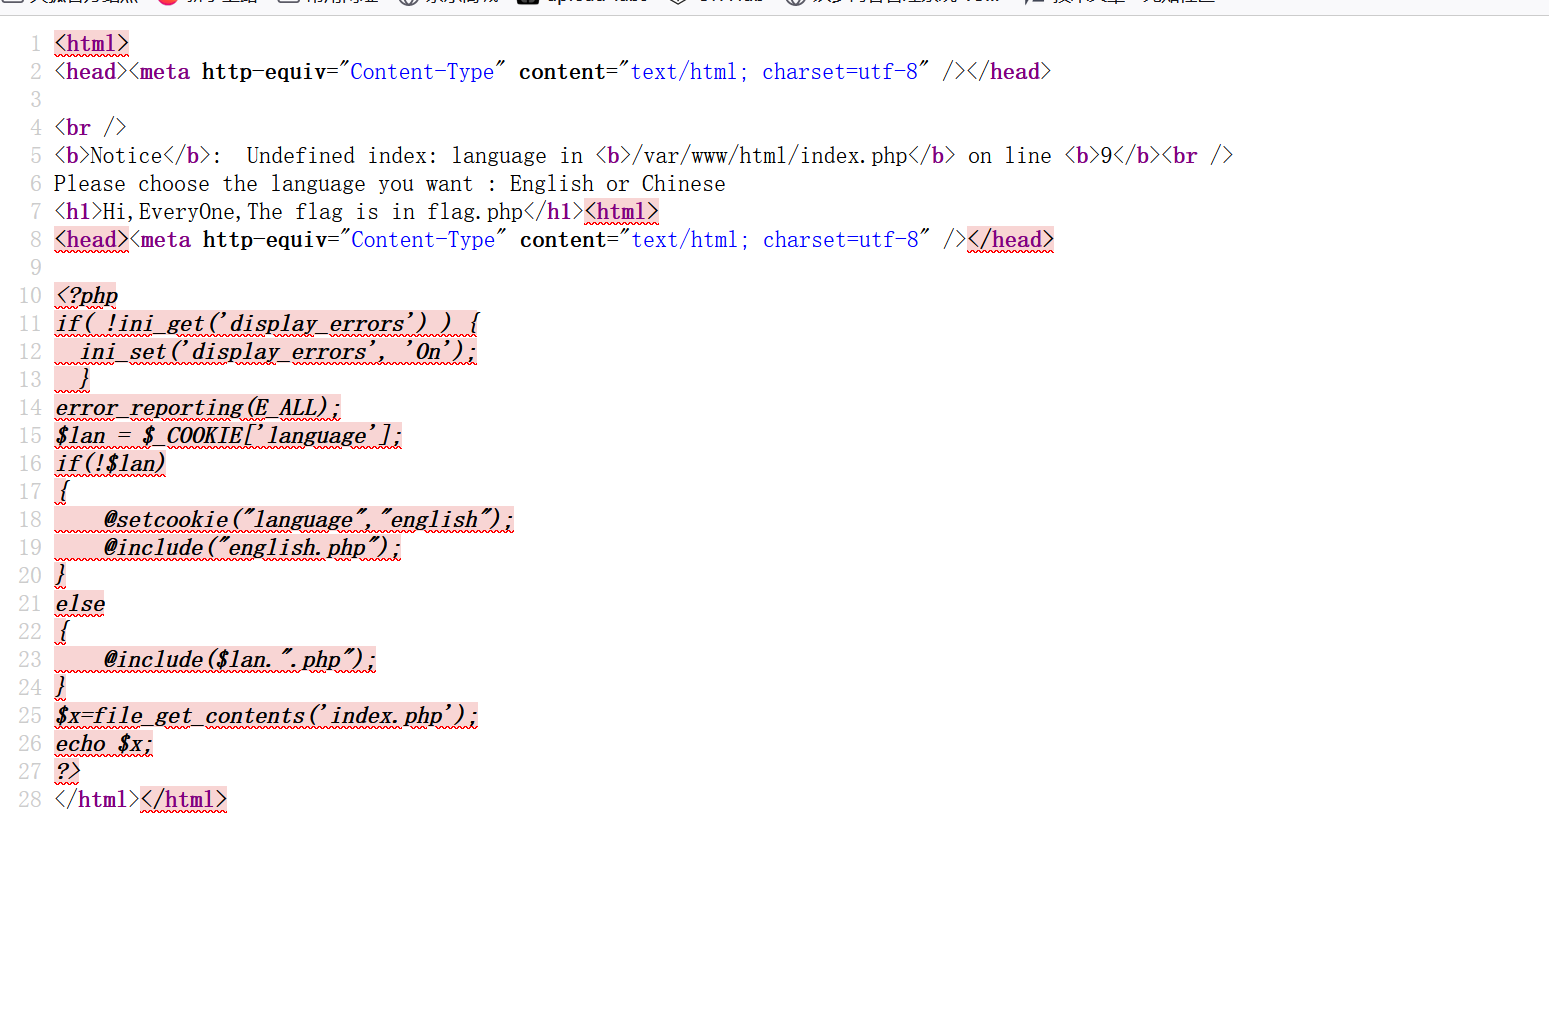Click the "<?php" opening tag line
1549x1024 pixels.
(87, 296)
